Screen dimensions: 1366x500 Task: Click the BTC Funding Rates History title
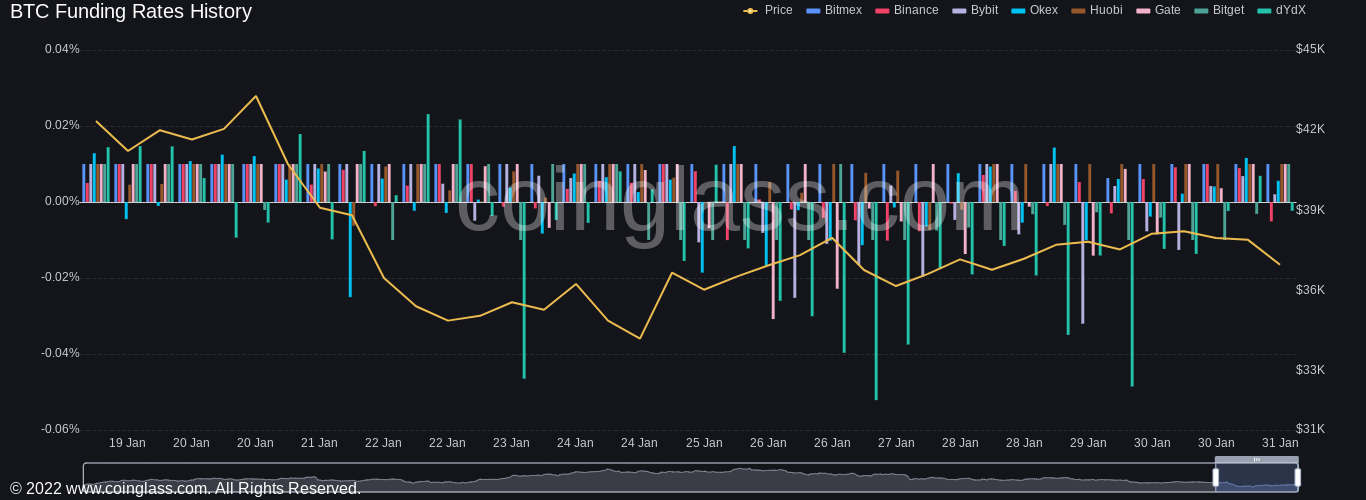131,12
